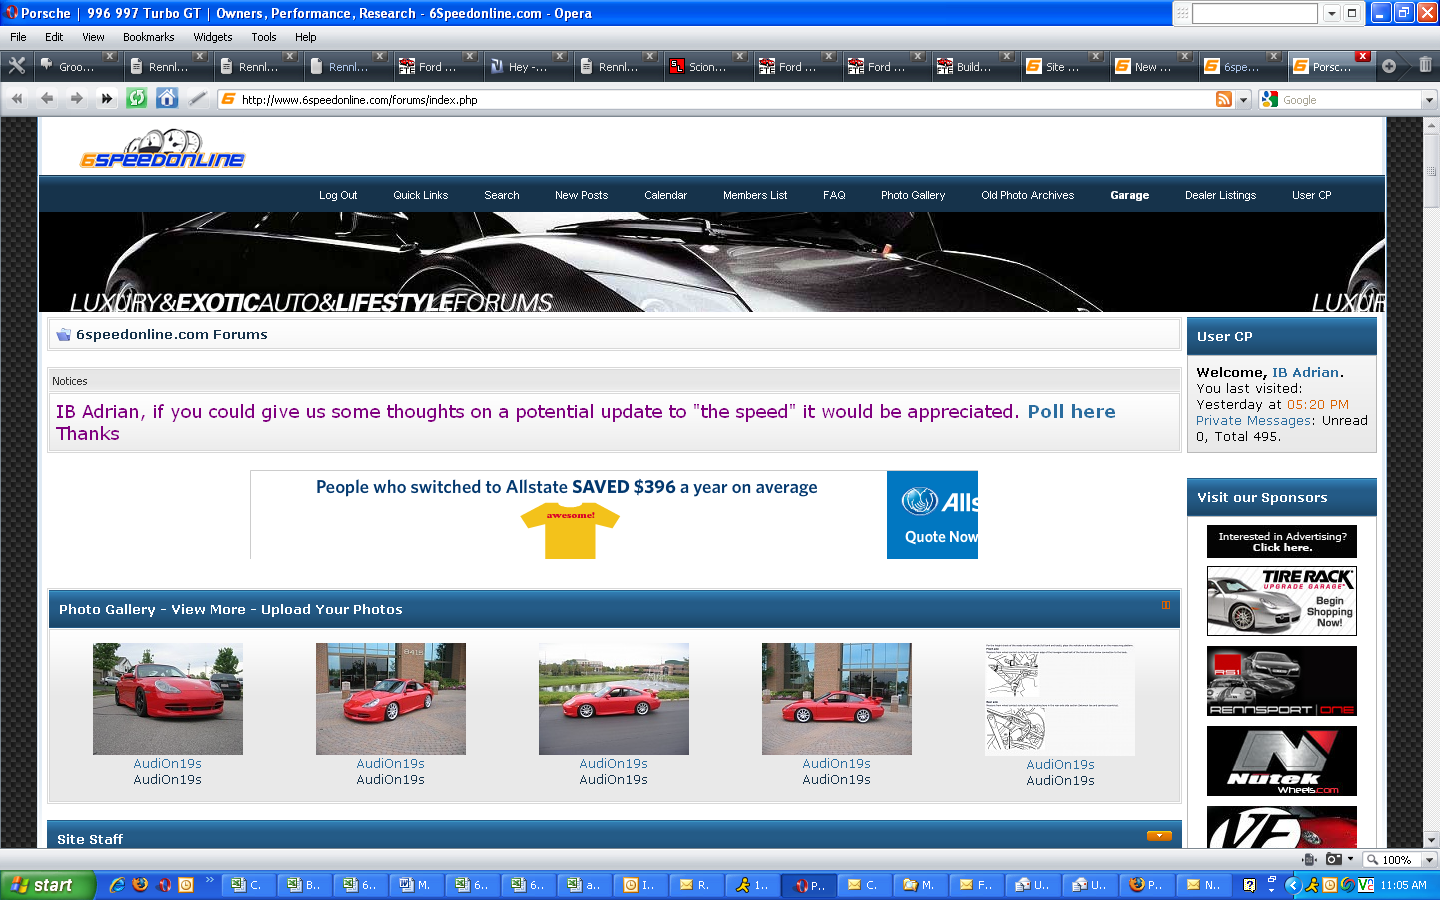This screenshot has height=900, width=1440.
Task: Go to the browser Home page icon
Action: pos(167,98)
